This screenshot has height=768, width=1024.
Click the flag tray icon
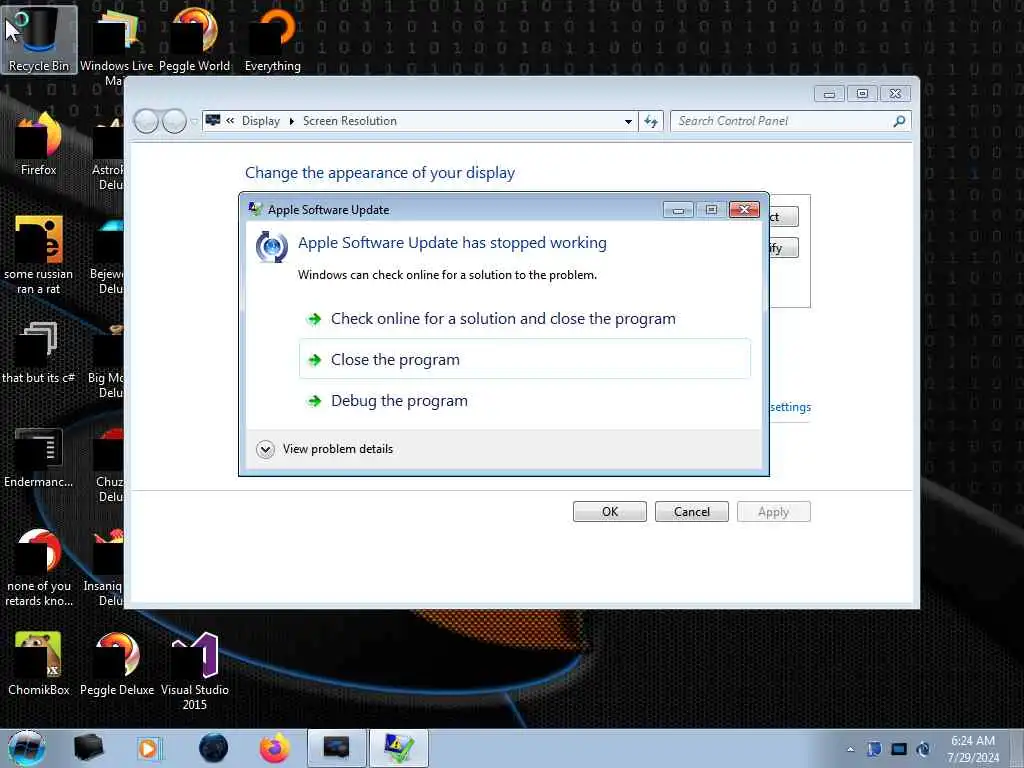coord(874,749)
